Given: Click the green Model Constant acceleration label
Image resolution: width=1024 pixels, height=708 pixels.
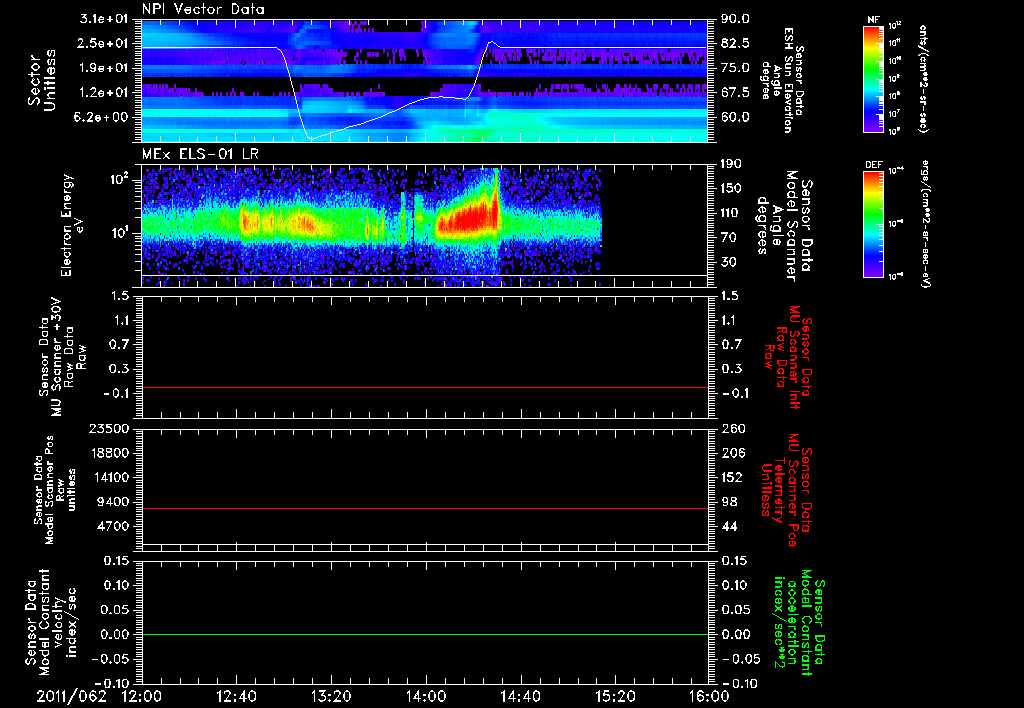Looking at the screenshot, I should point(799,624).
